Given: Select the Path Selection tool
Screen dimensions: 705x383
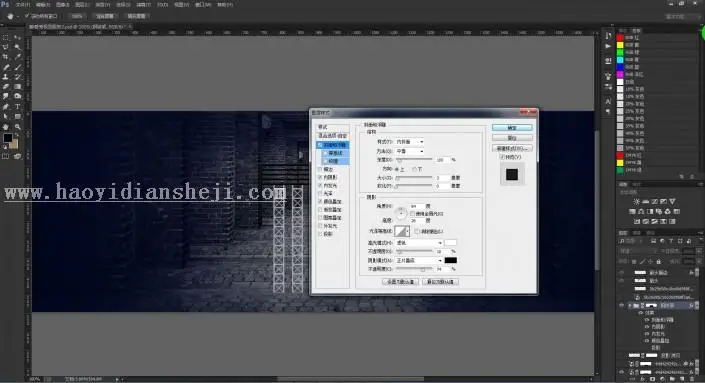Looking at the screenshot, I should coord(5,116).
